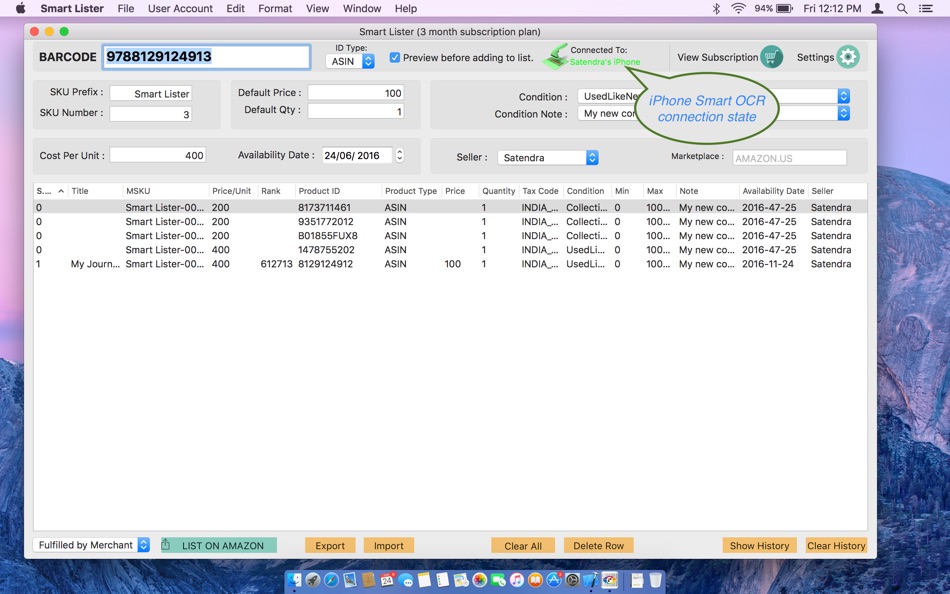Open the Condition Note dropdown arrow
Viewport: 950px width, 594px height.
pyautogui.click(x=843, y=113)
